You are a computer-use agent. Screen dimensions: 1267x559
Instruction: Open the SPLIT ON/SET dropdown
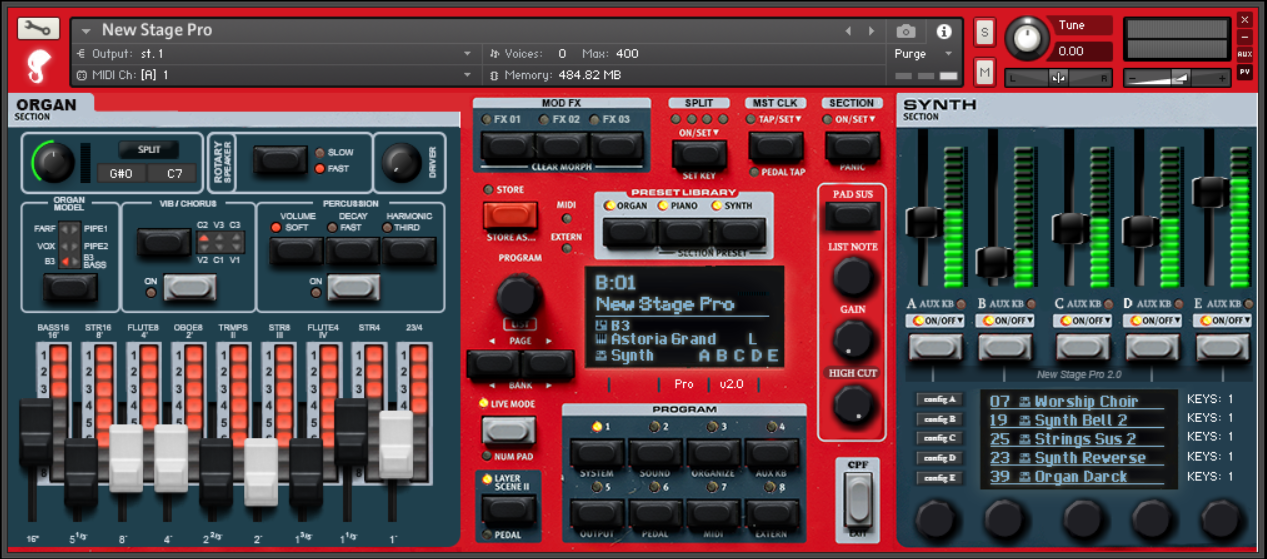pyautogui.click(x=699, y=132)
